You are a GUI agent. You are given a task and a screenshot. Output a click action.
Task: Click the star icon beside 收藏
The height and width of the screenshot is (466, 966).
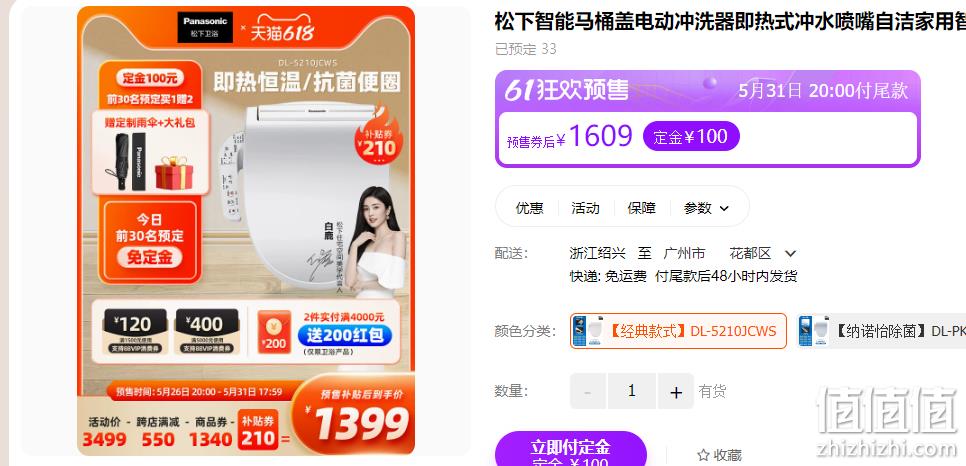[703, 456]
